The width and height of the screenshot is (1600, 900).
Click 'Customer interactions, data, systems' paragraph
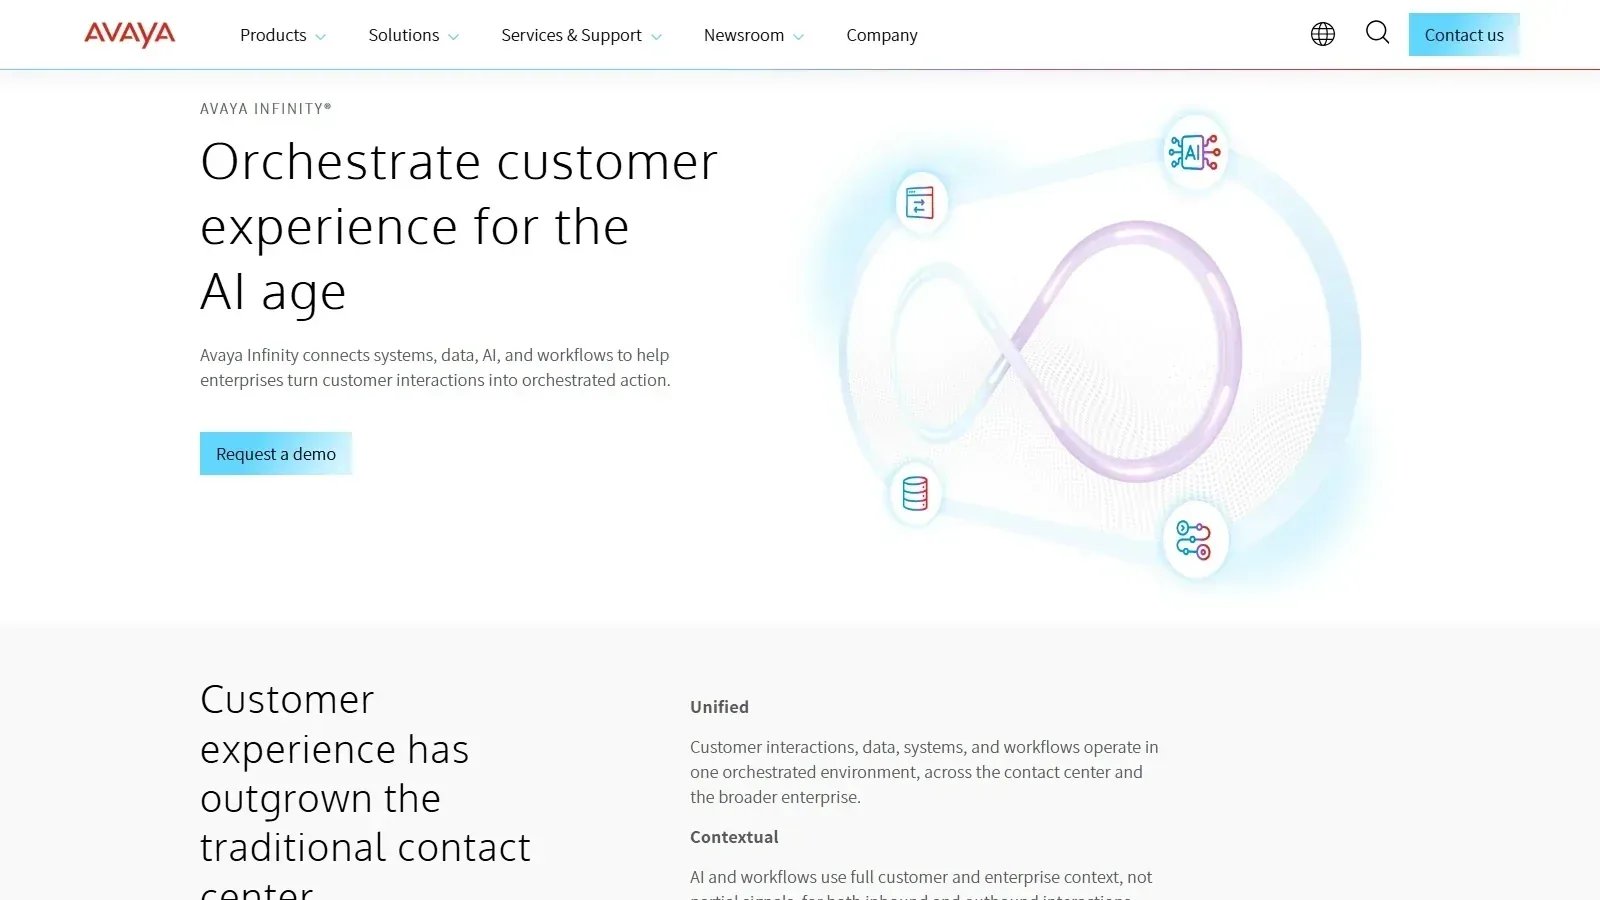924,772
